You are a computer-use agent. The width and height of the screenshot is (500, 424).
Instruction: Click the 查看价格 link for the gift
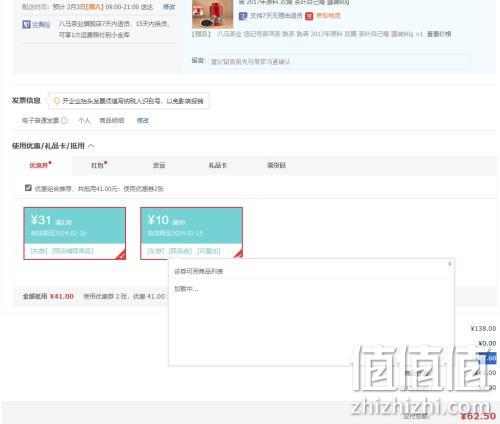tap(439, 34)
